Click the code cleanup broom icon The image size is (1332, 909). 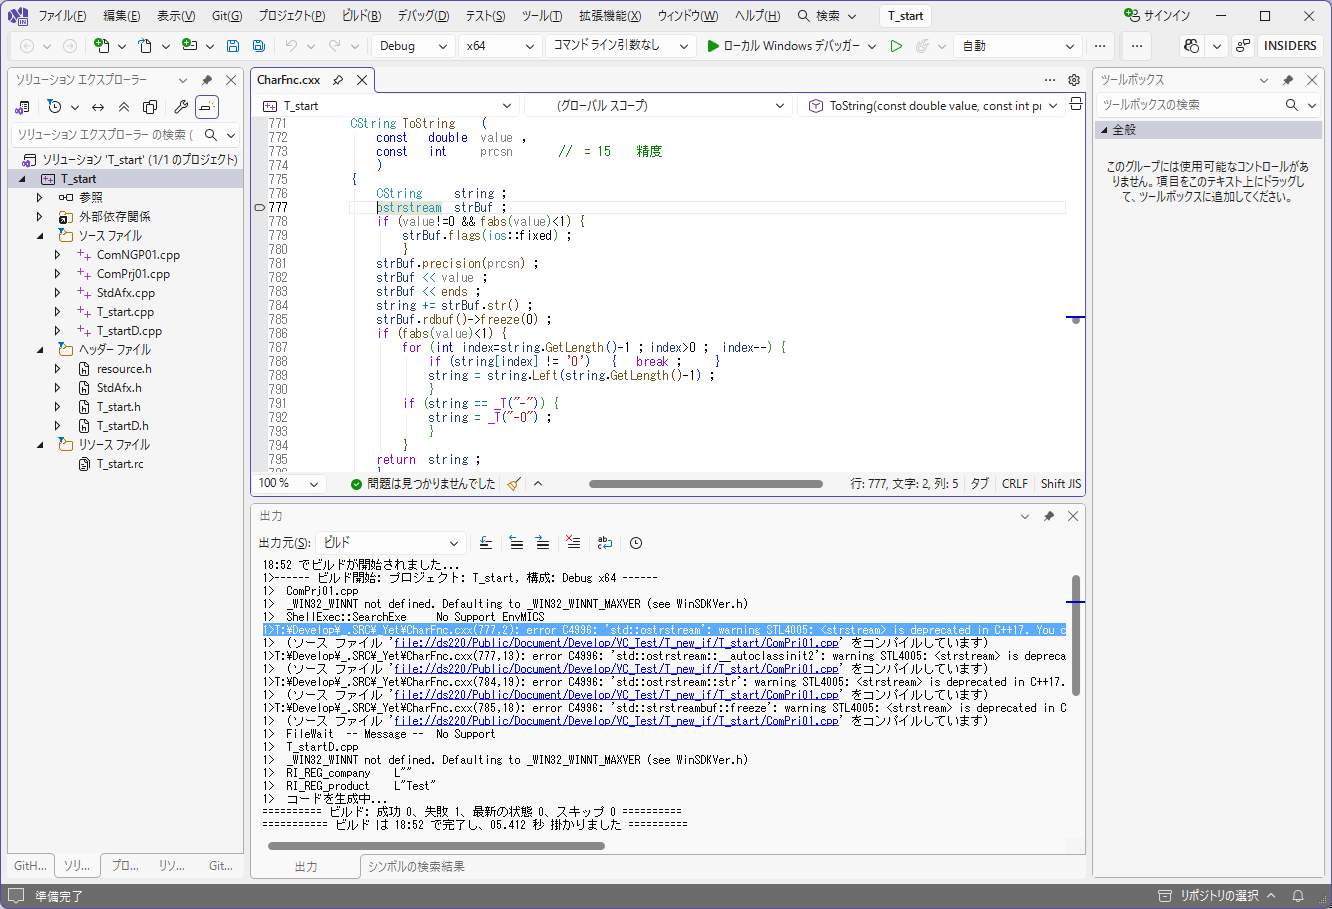[514, 484]
